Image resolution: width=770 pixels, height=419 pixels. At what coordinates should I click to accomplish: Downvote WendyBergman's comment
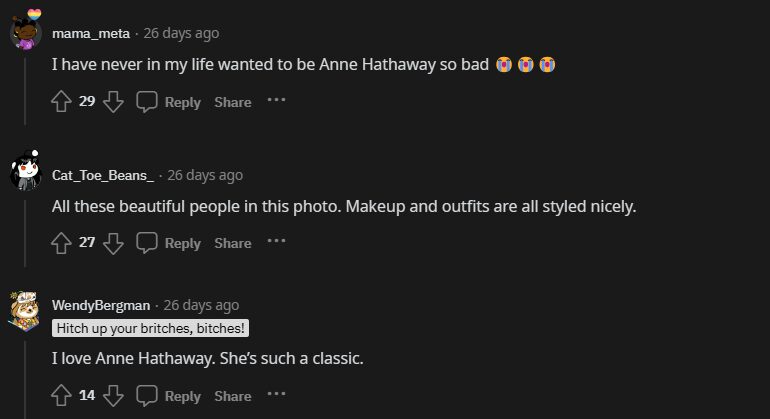pos(113,395)
